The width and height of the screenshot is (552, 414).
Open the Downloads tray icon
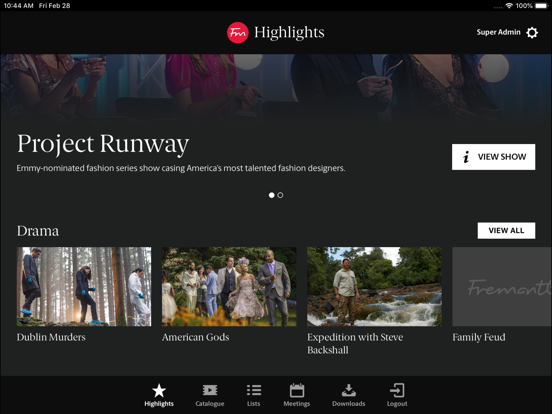[349, 390]
